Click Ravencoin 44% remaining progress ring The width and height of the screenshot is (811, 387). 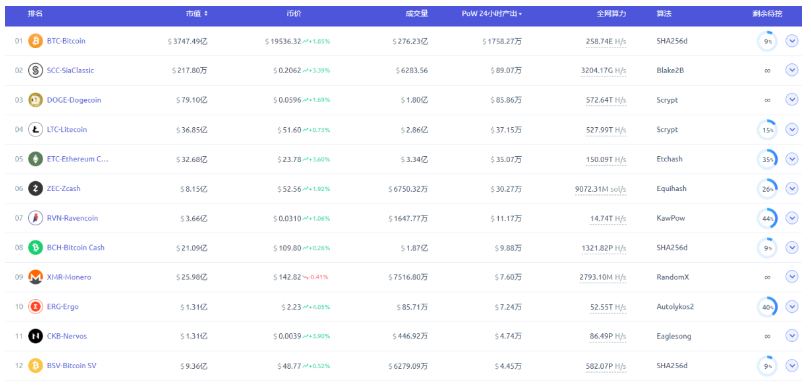[x=767, y=218]
